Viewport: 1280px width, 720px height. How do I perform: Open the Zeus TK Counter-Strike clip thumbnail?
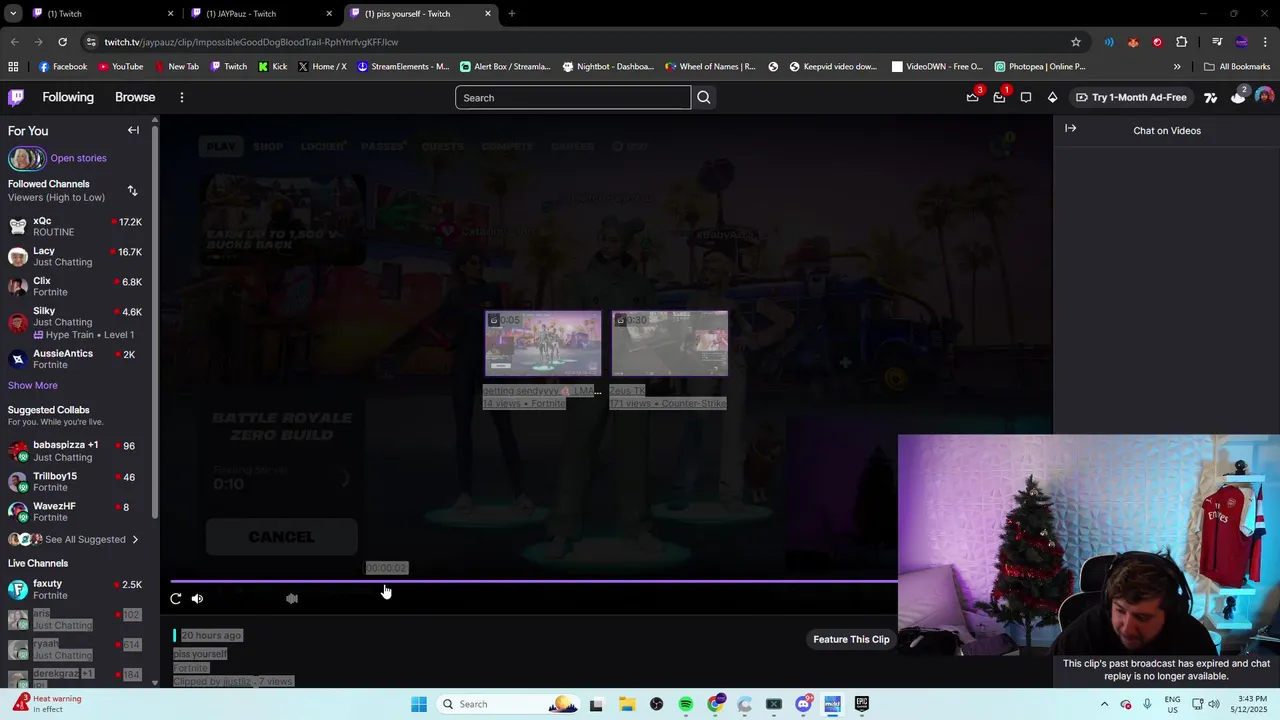[x=670, y=343]
